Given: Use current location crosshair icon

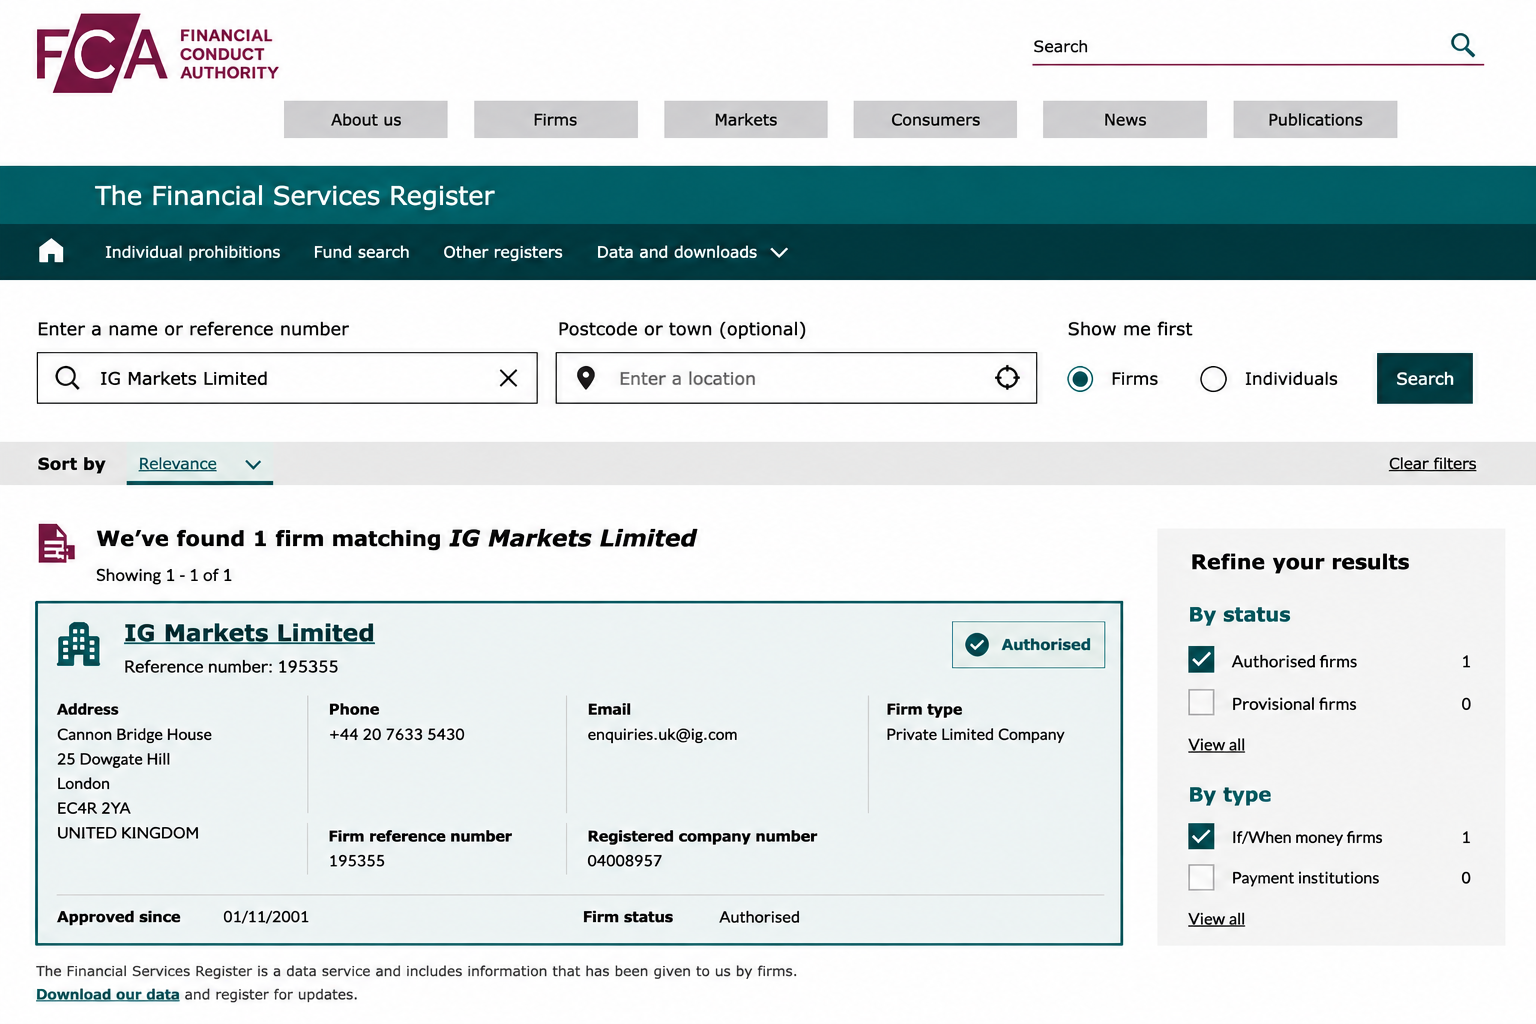Looking at the screenshot, I should click(1007, 377).
